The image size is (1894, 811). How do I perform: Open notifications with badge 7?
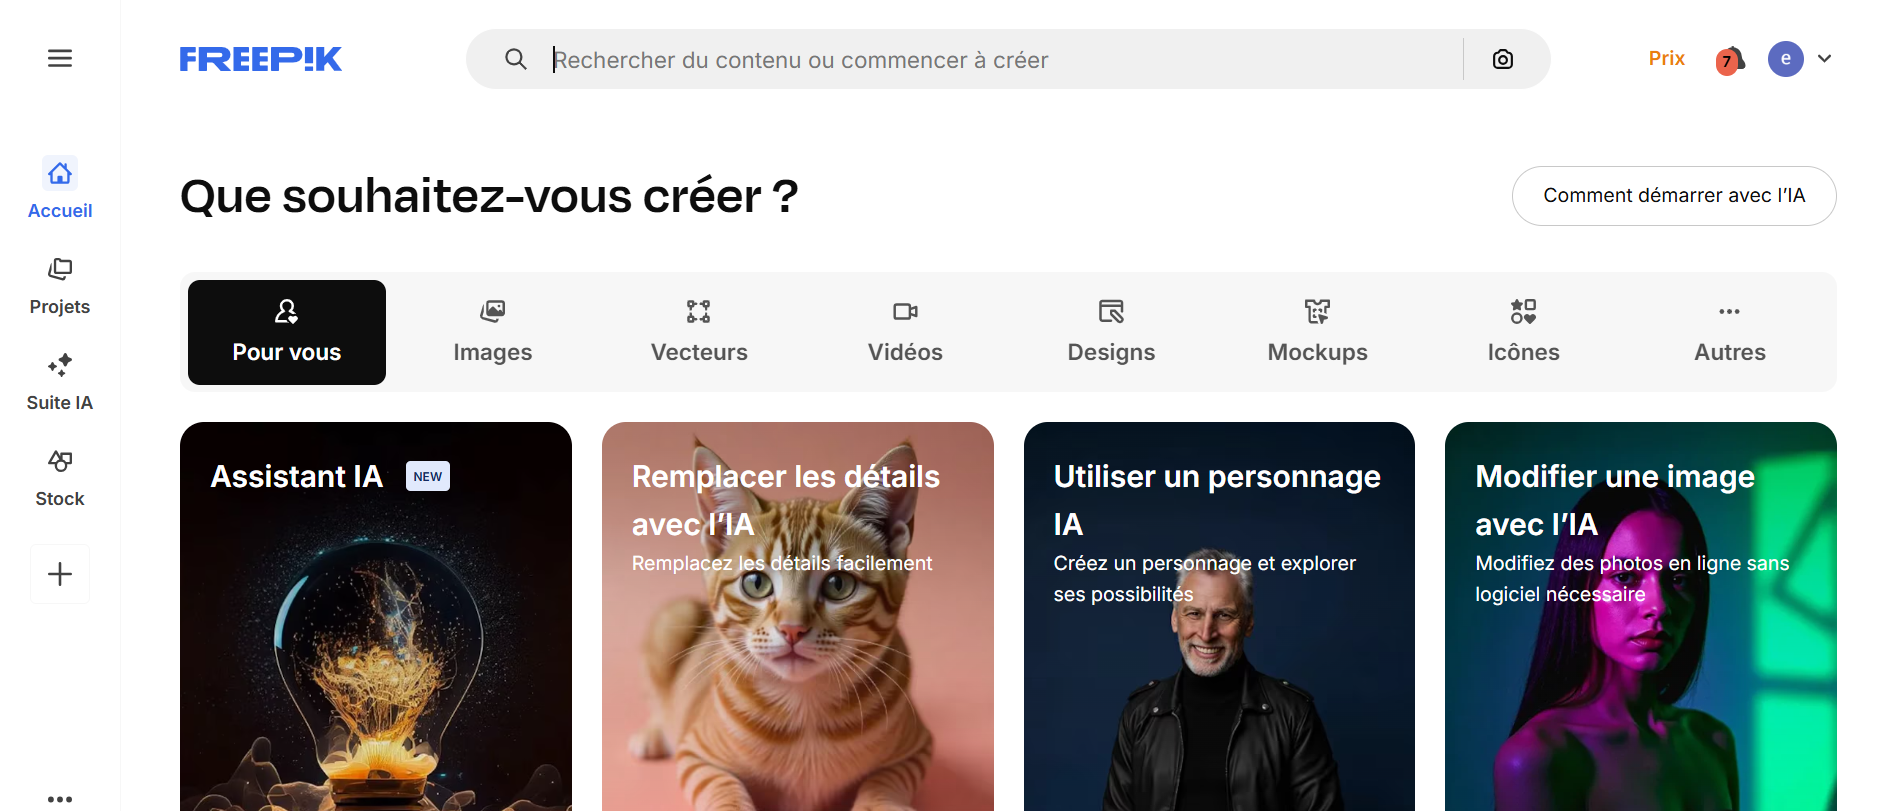[1730, 60]
